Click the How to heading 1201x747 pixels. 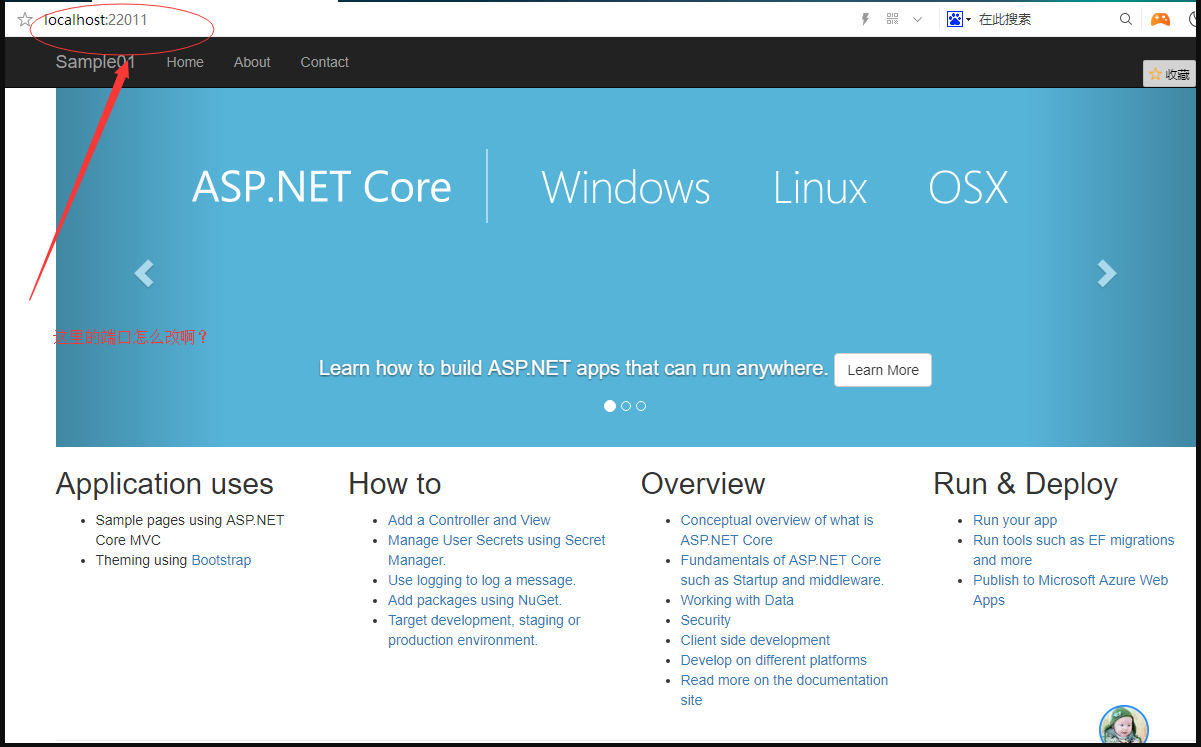coord(395,484)
